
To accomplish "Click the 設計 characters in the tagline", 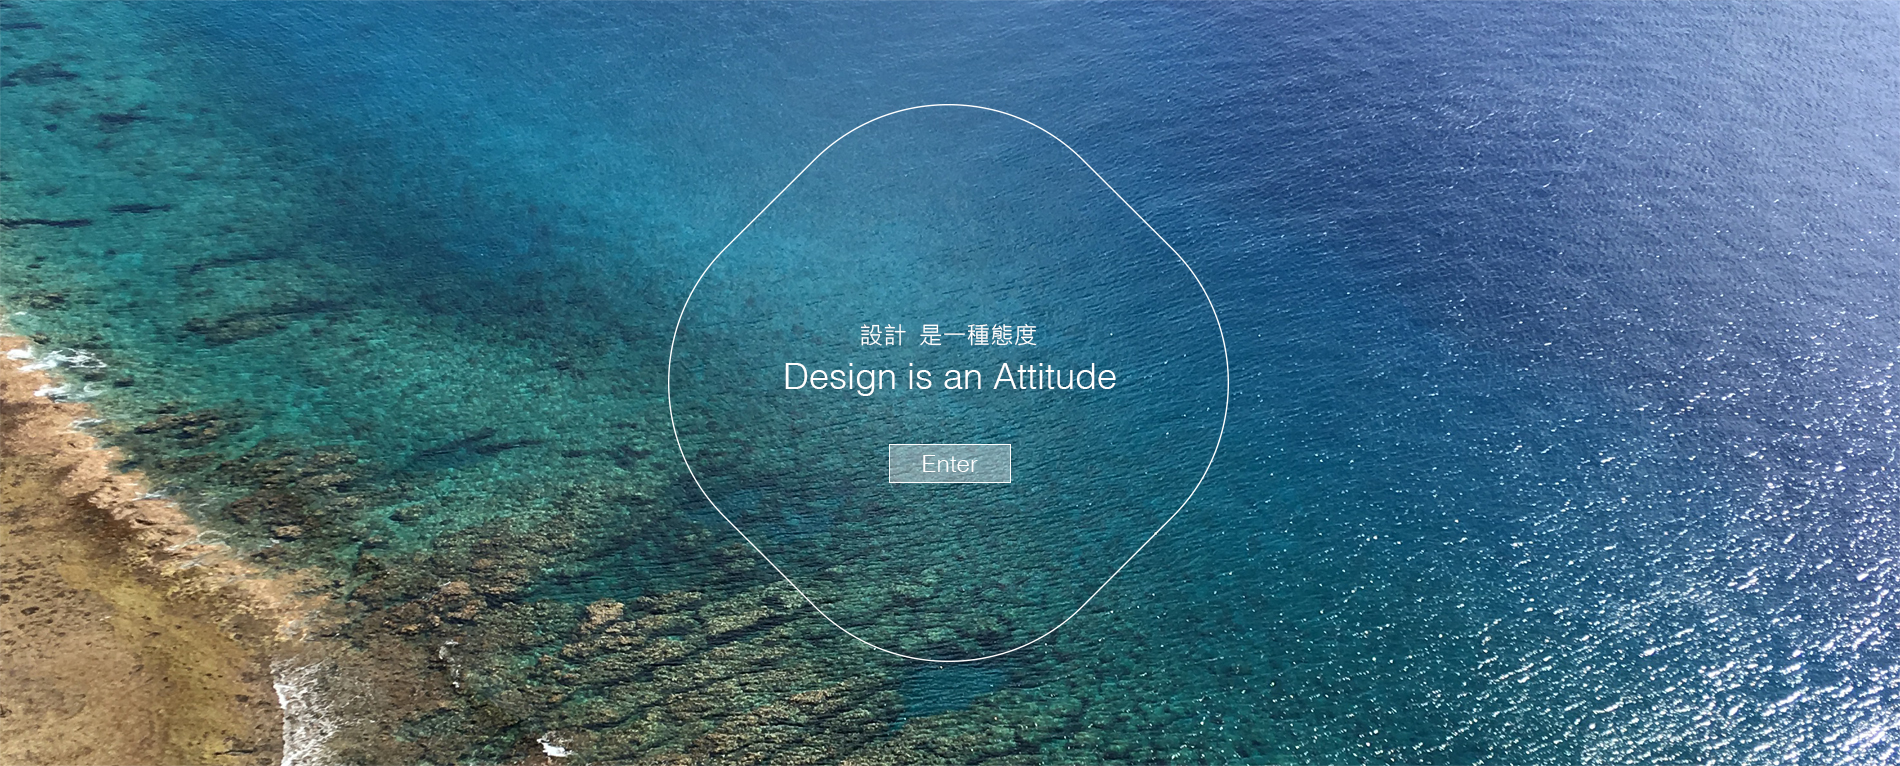I will point(882,335).
